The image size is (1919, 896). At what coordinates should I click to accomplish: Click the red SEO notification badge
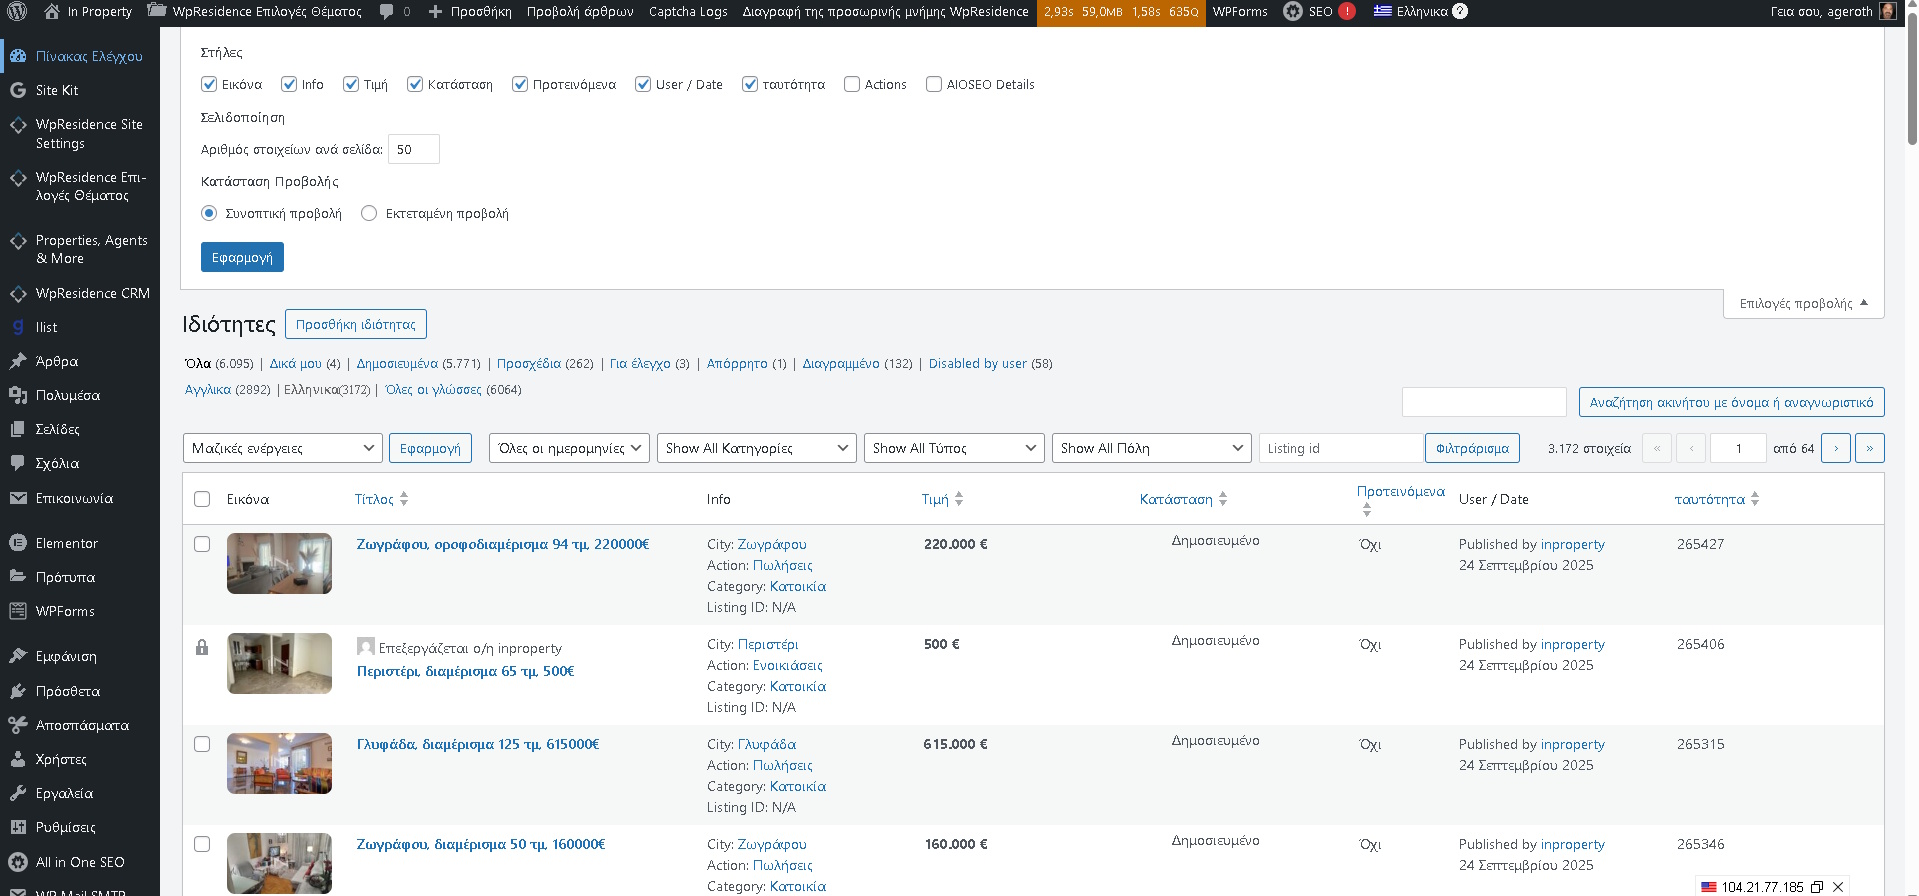coord(1347,12)
